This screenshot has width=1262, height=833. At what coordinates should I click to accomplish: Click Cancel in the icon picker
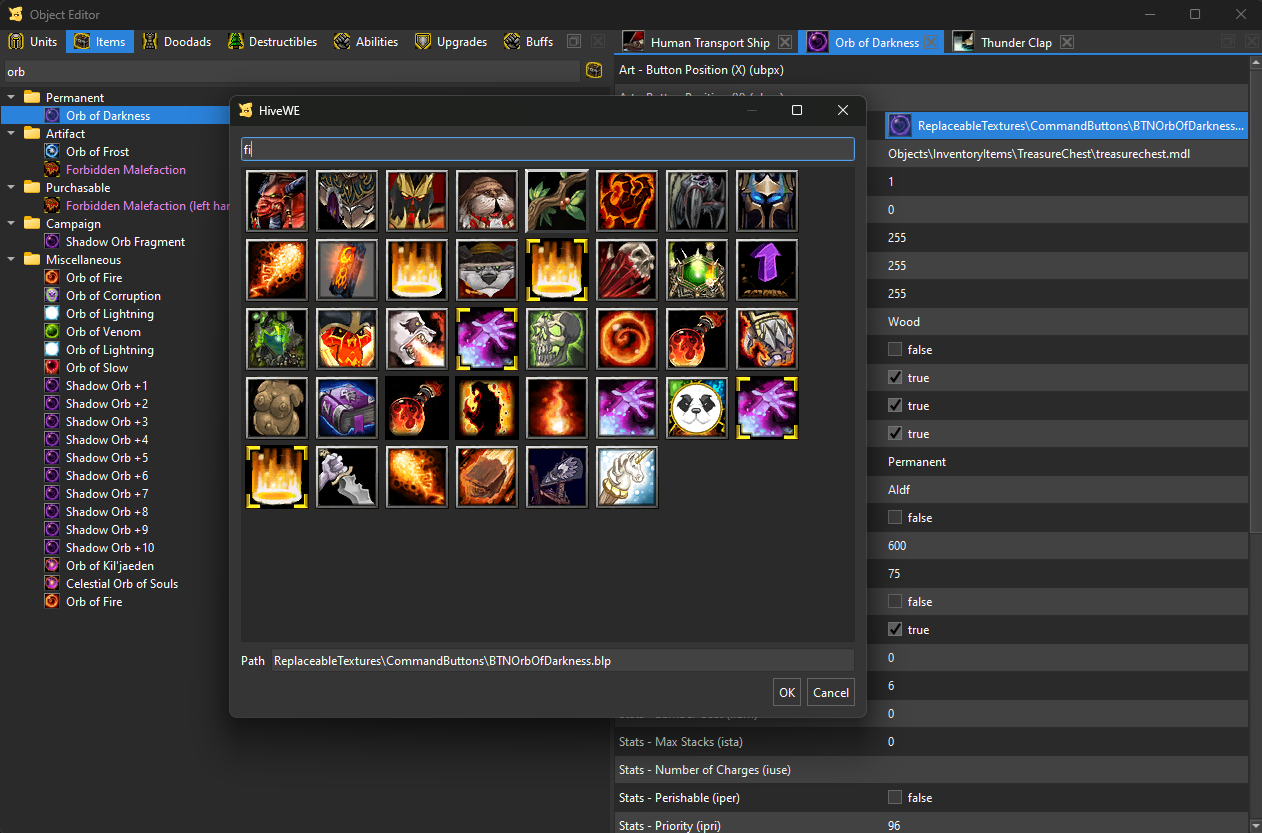pos(831,692)
